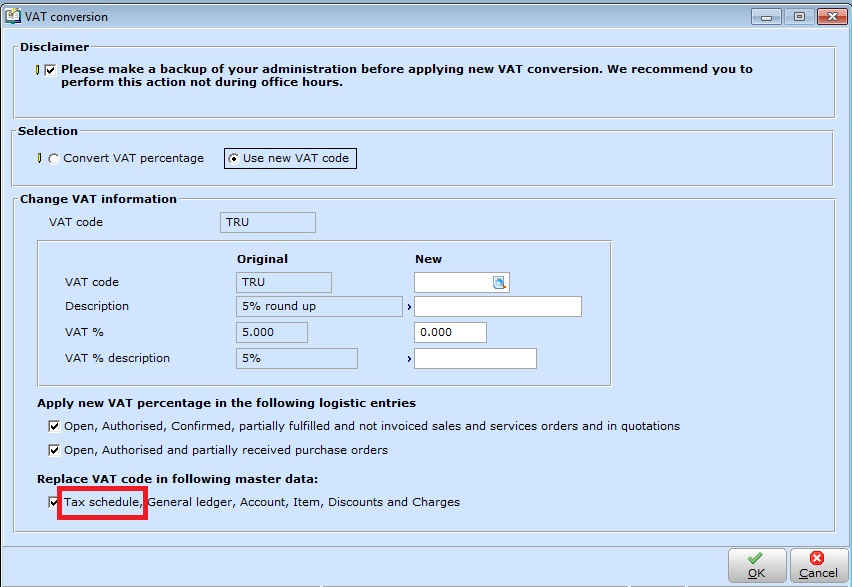This screenshot has width=852, height=587.
Task: Uncheck partially received purchase orders checkbox
Action: (54, 450)
